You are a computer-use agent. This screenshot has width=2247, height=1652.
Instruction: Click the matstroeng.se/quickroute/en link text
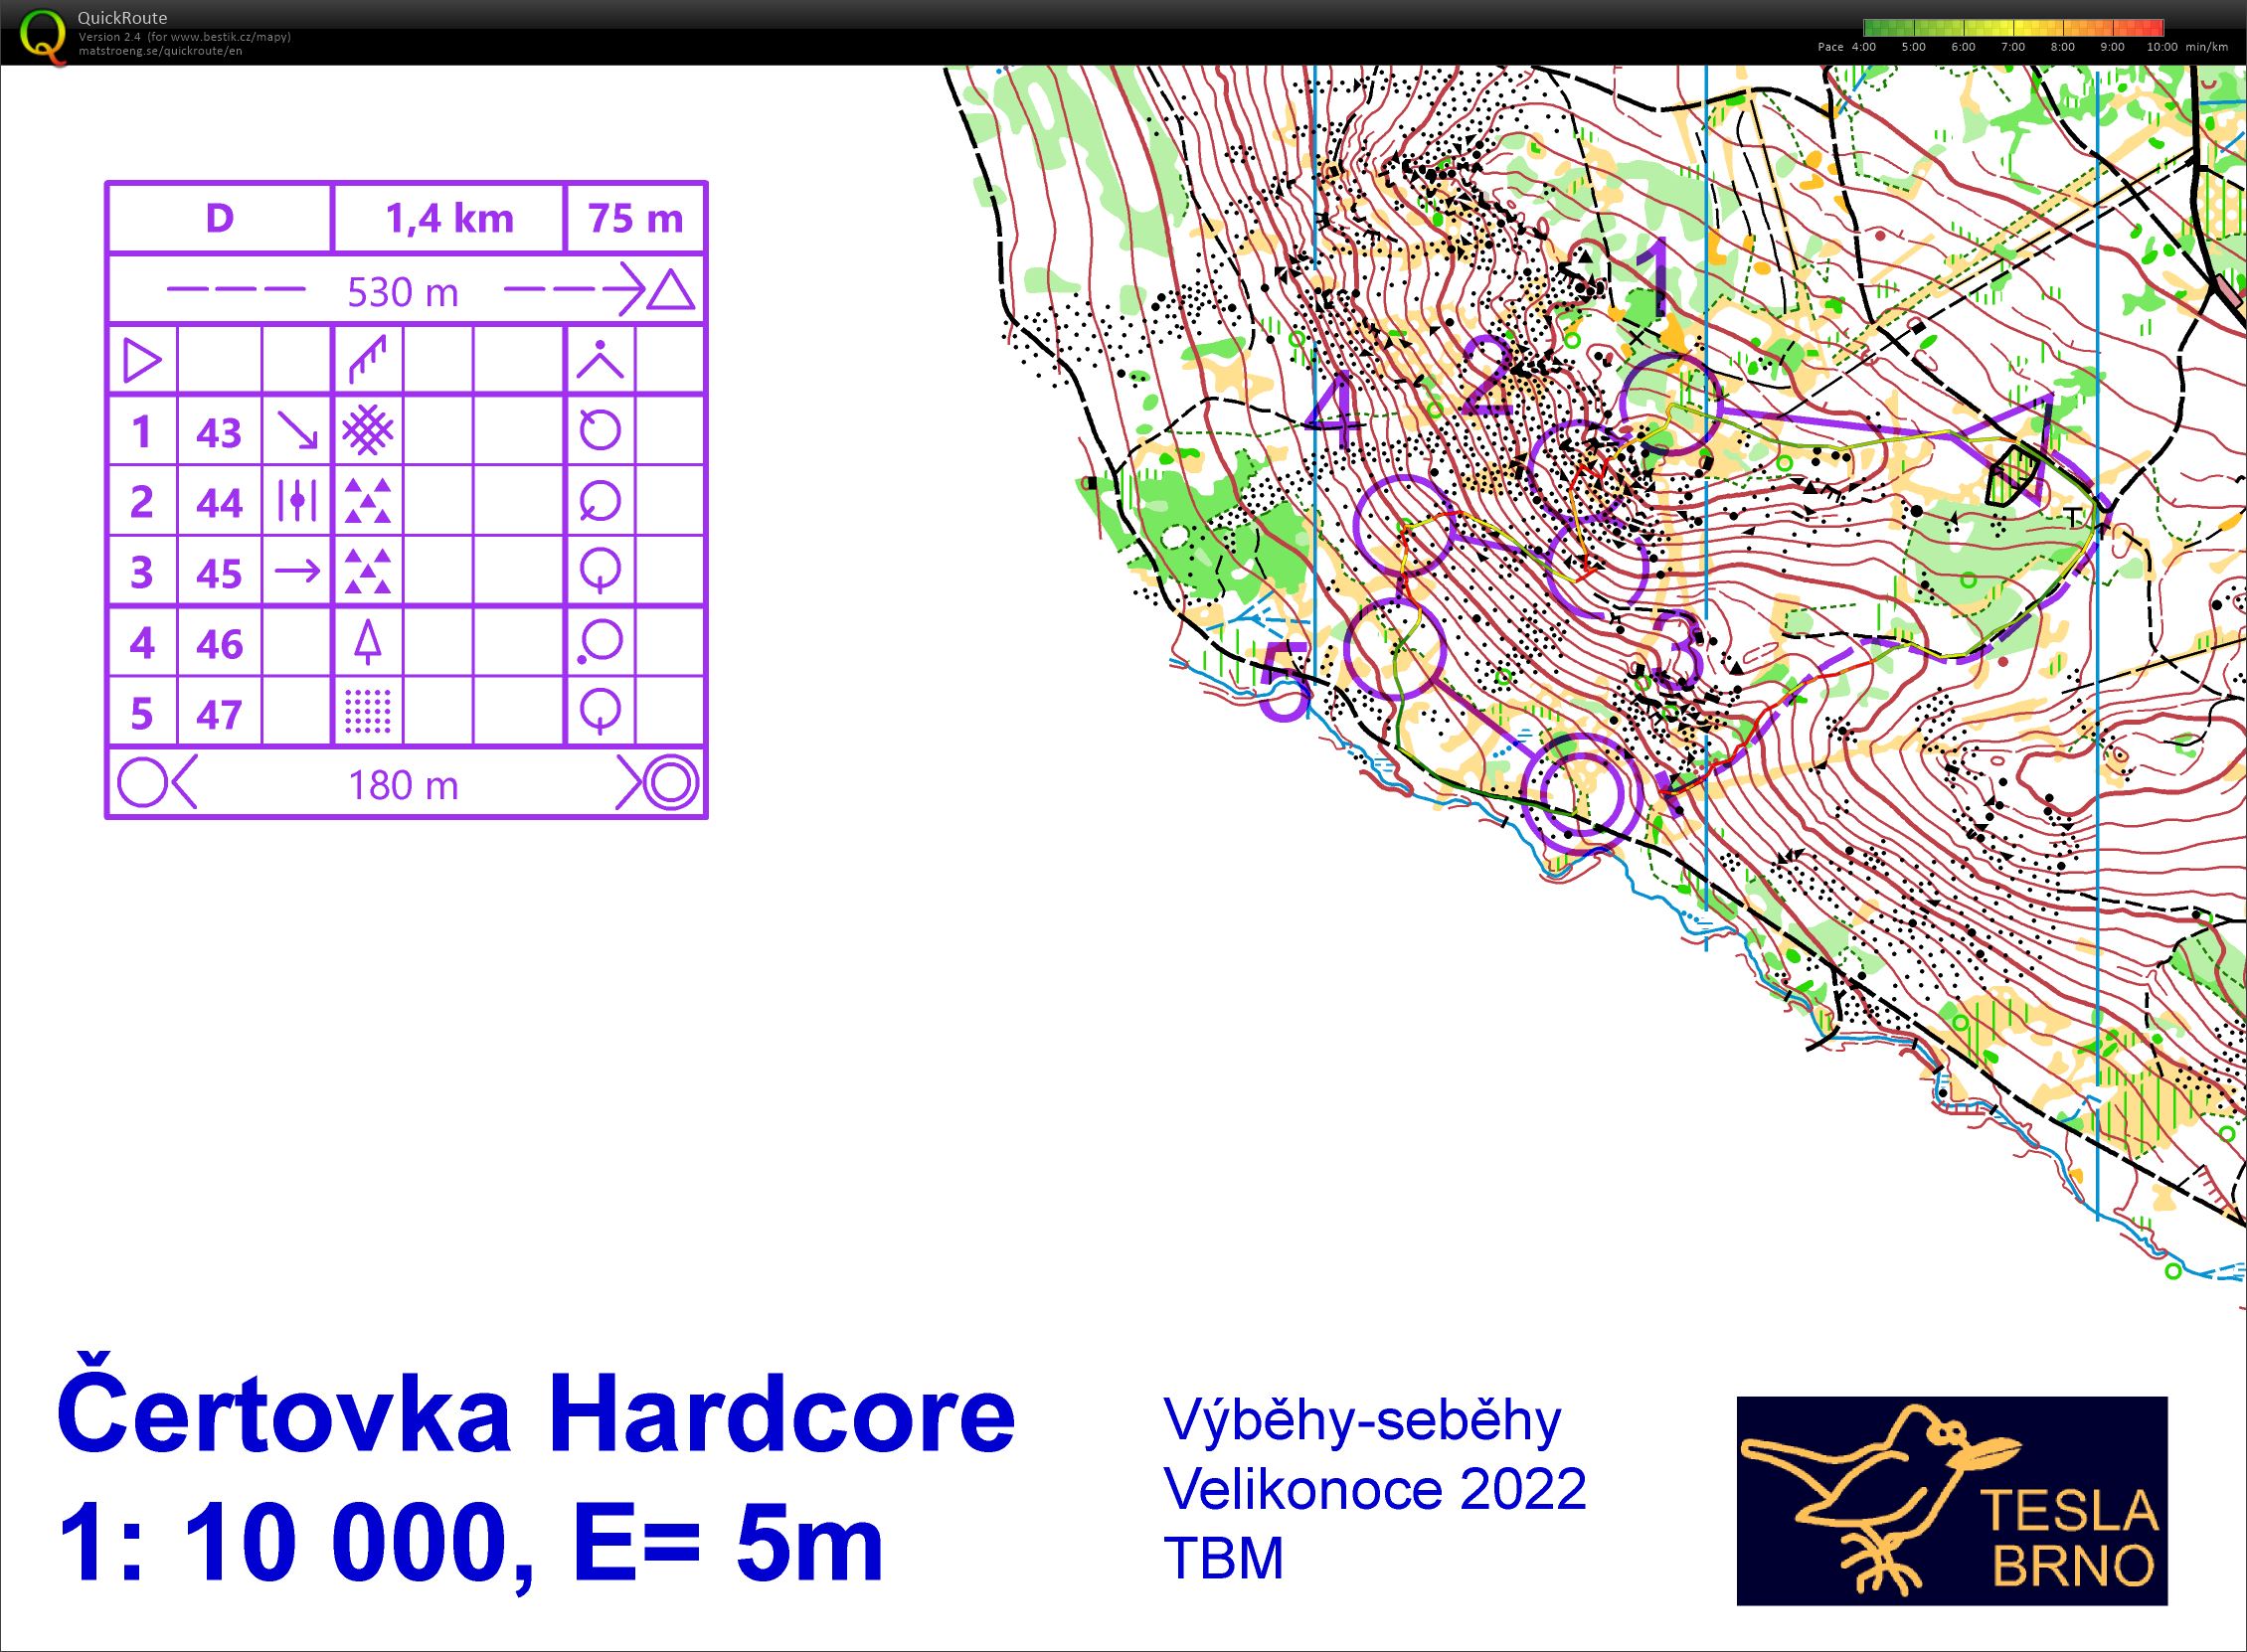[160, 51]
